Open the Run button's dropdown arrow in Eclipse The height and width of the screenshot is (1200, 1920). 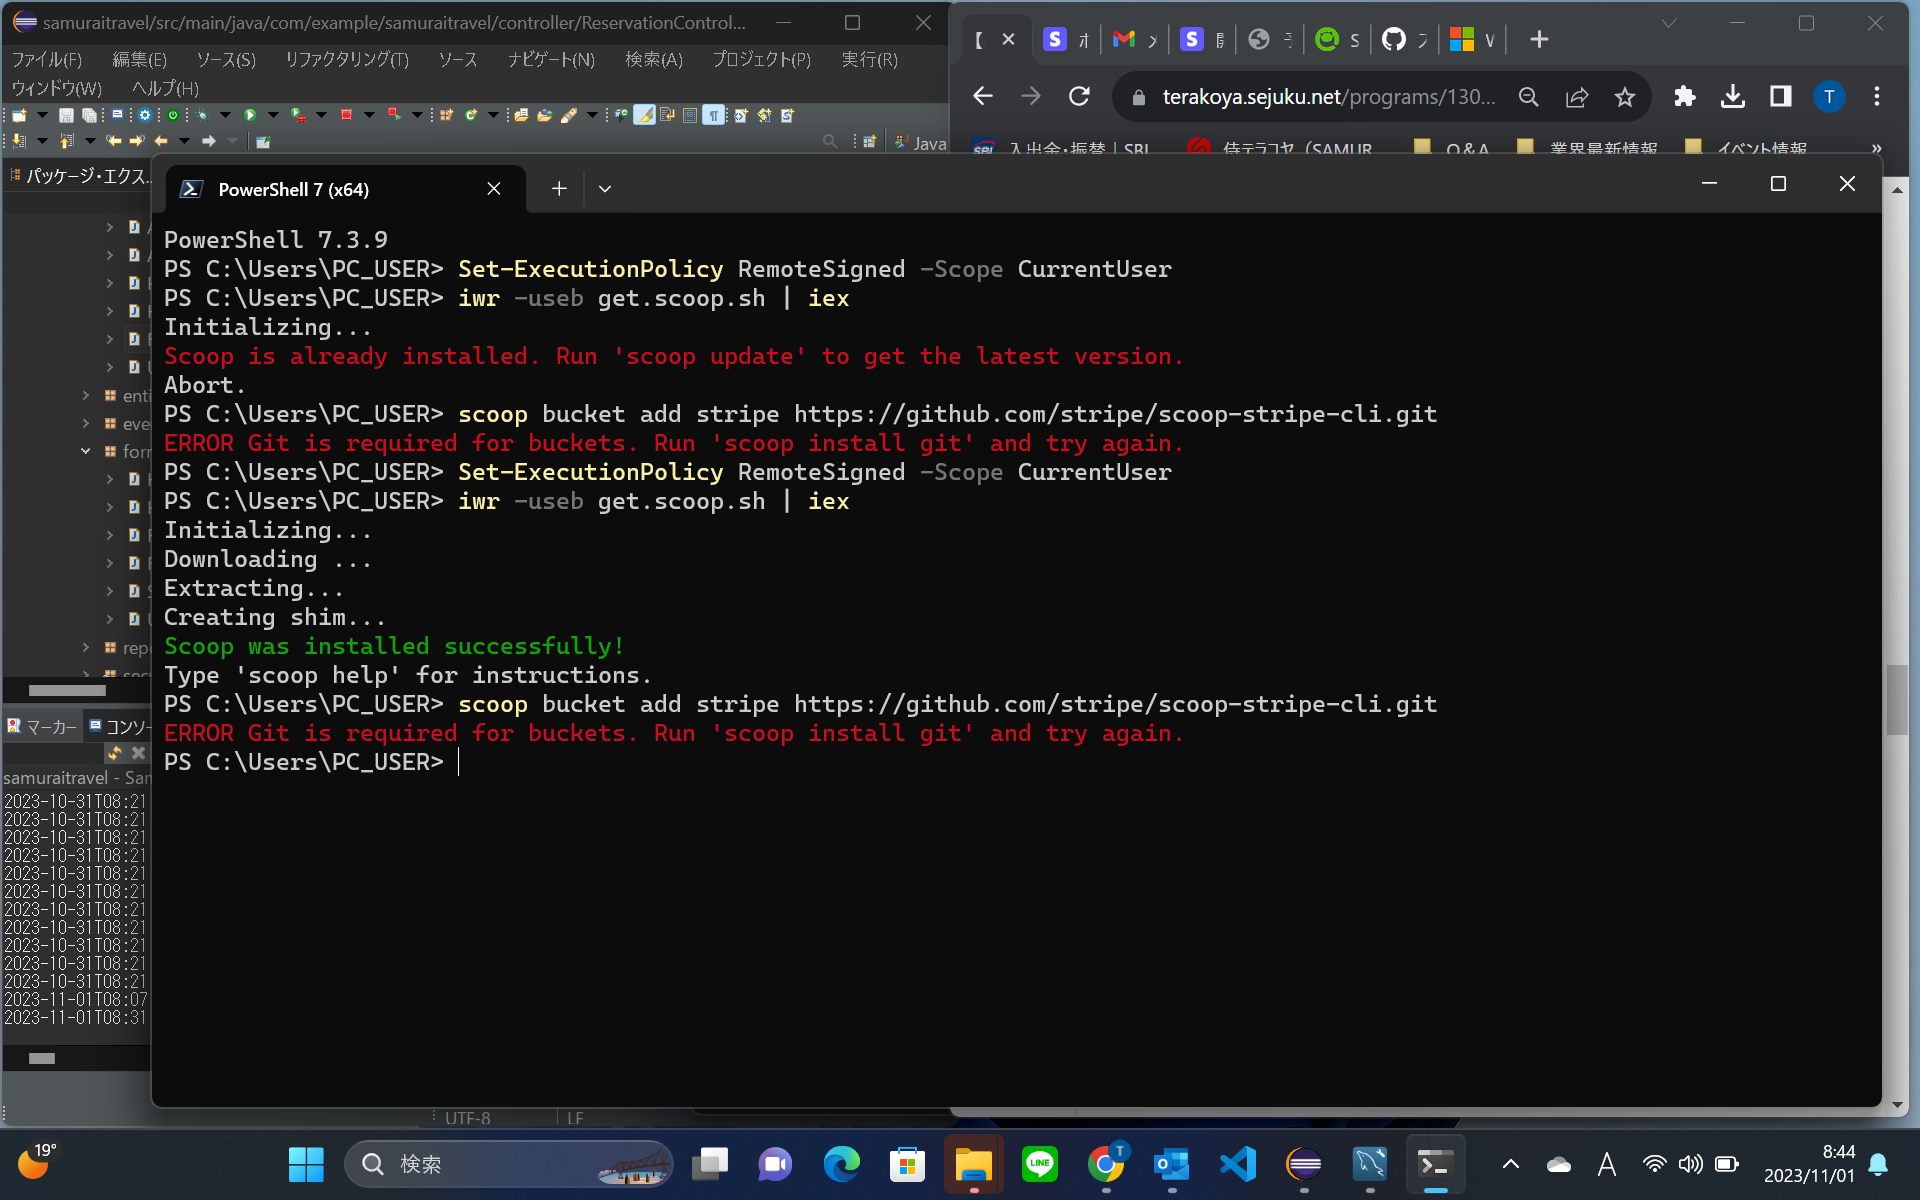tap(273, 115)
